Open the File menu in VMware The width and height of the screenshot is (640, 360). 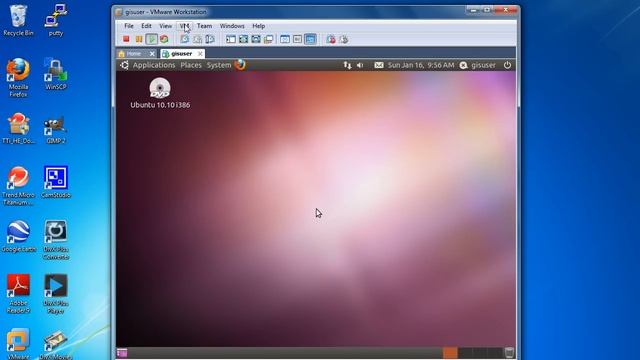pyautogui.click(x=129, y=26)
